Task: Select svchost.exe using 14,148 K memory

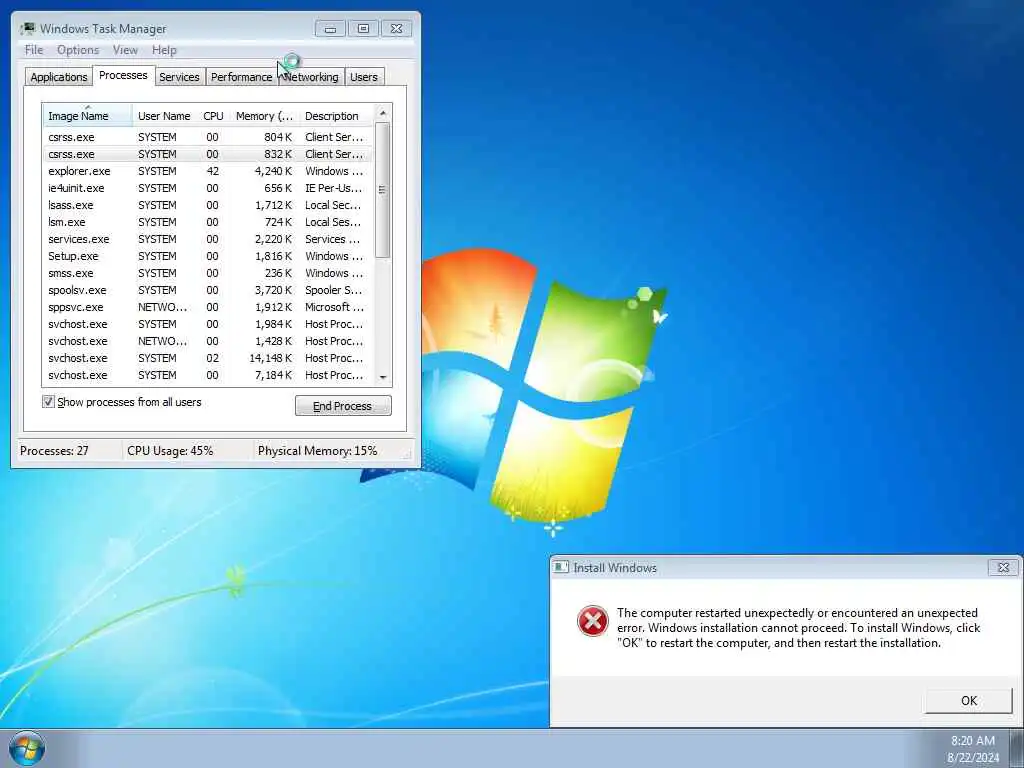Action: point(208,358)
